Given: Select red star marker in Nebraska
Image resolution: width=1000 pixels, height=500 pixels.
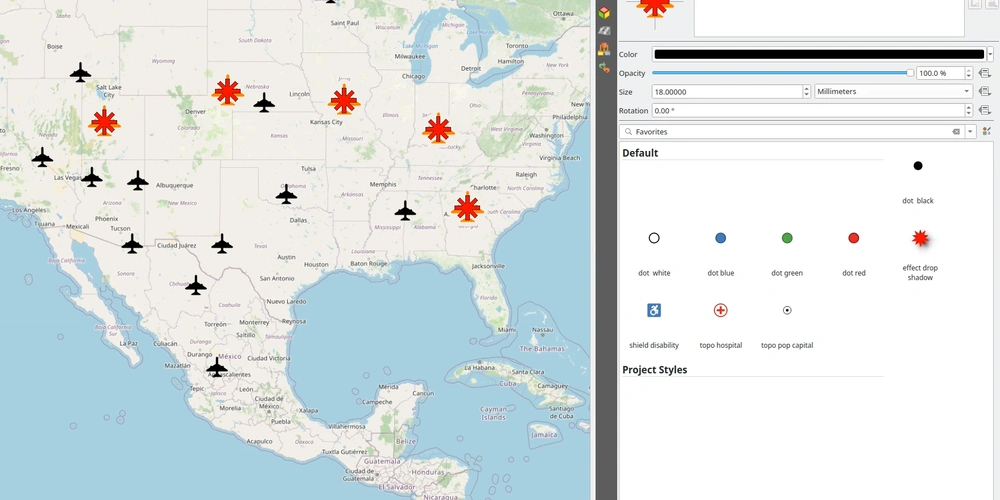Looking at the screenshot, I should pos(228,91).
